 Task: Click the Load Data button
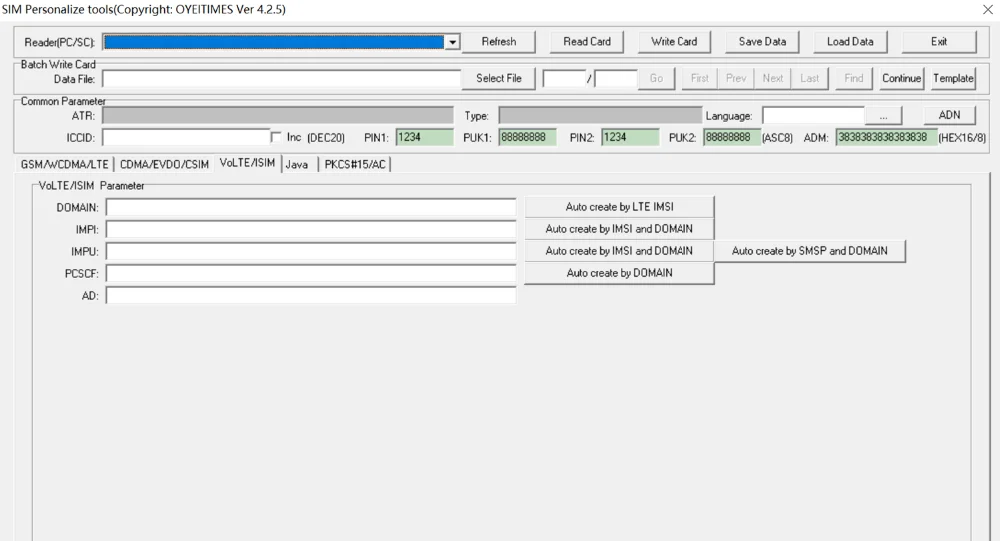[850, 41]
